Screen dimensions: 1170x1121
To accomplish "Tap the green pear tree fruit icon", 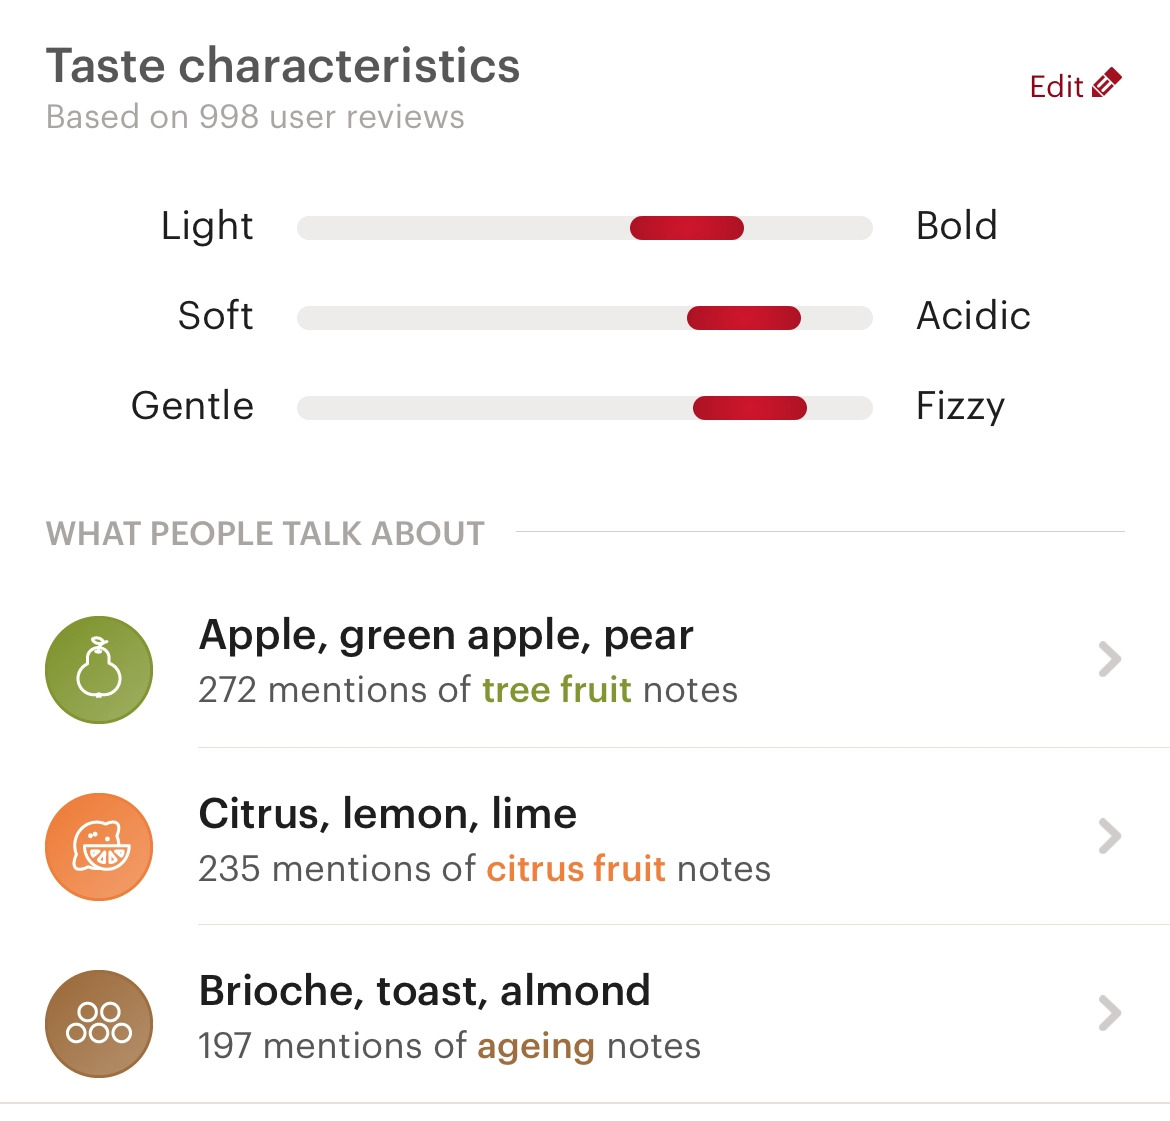I will pyautogui.click(x=98, y=669).
